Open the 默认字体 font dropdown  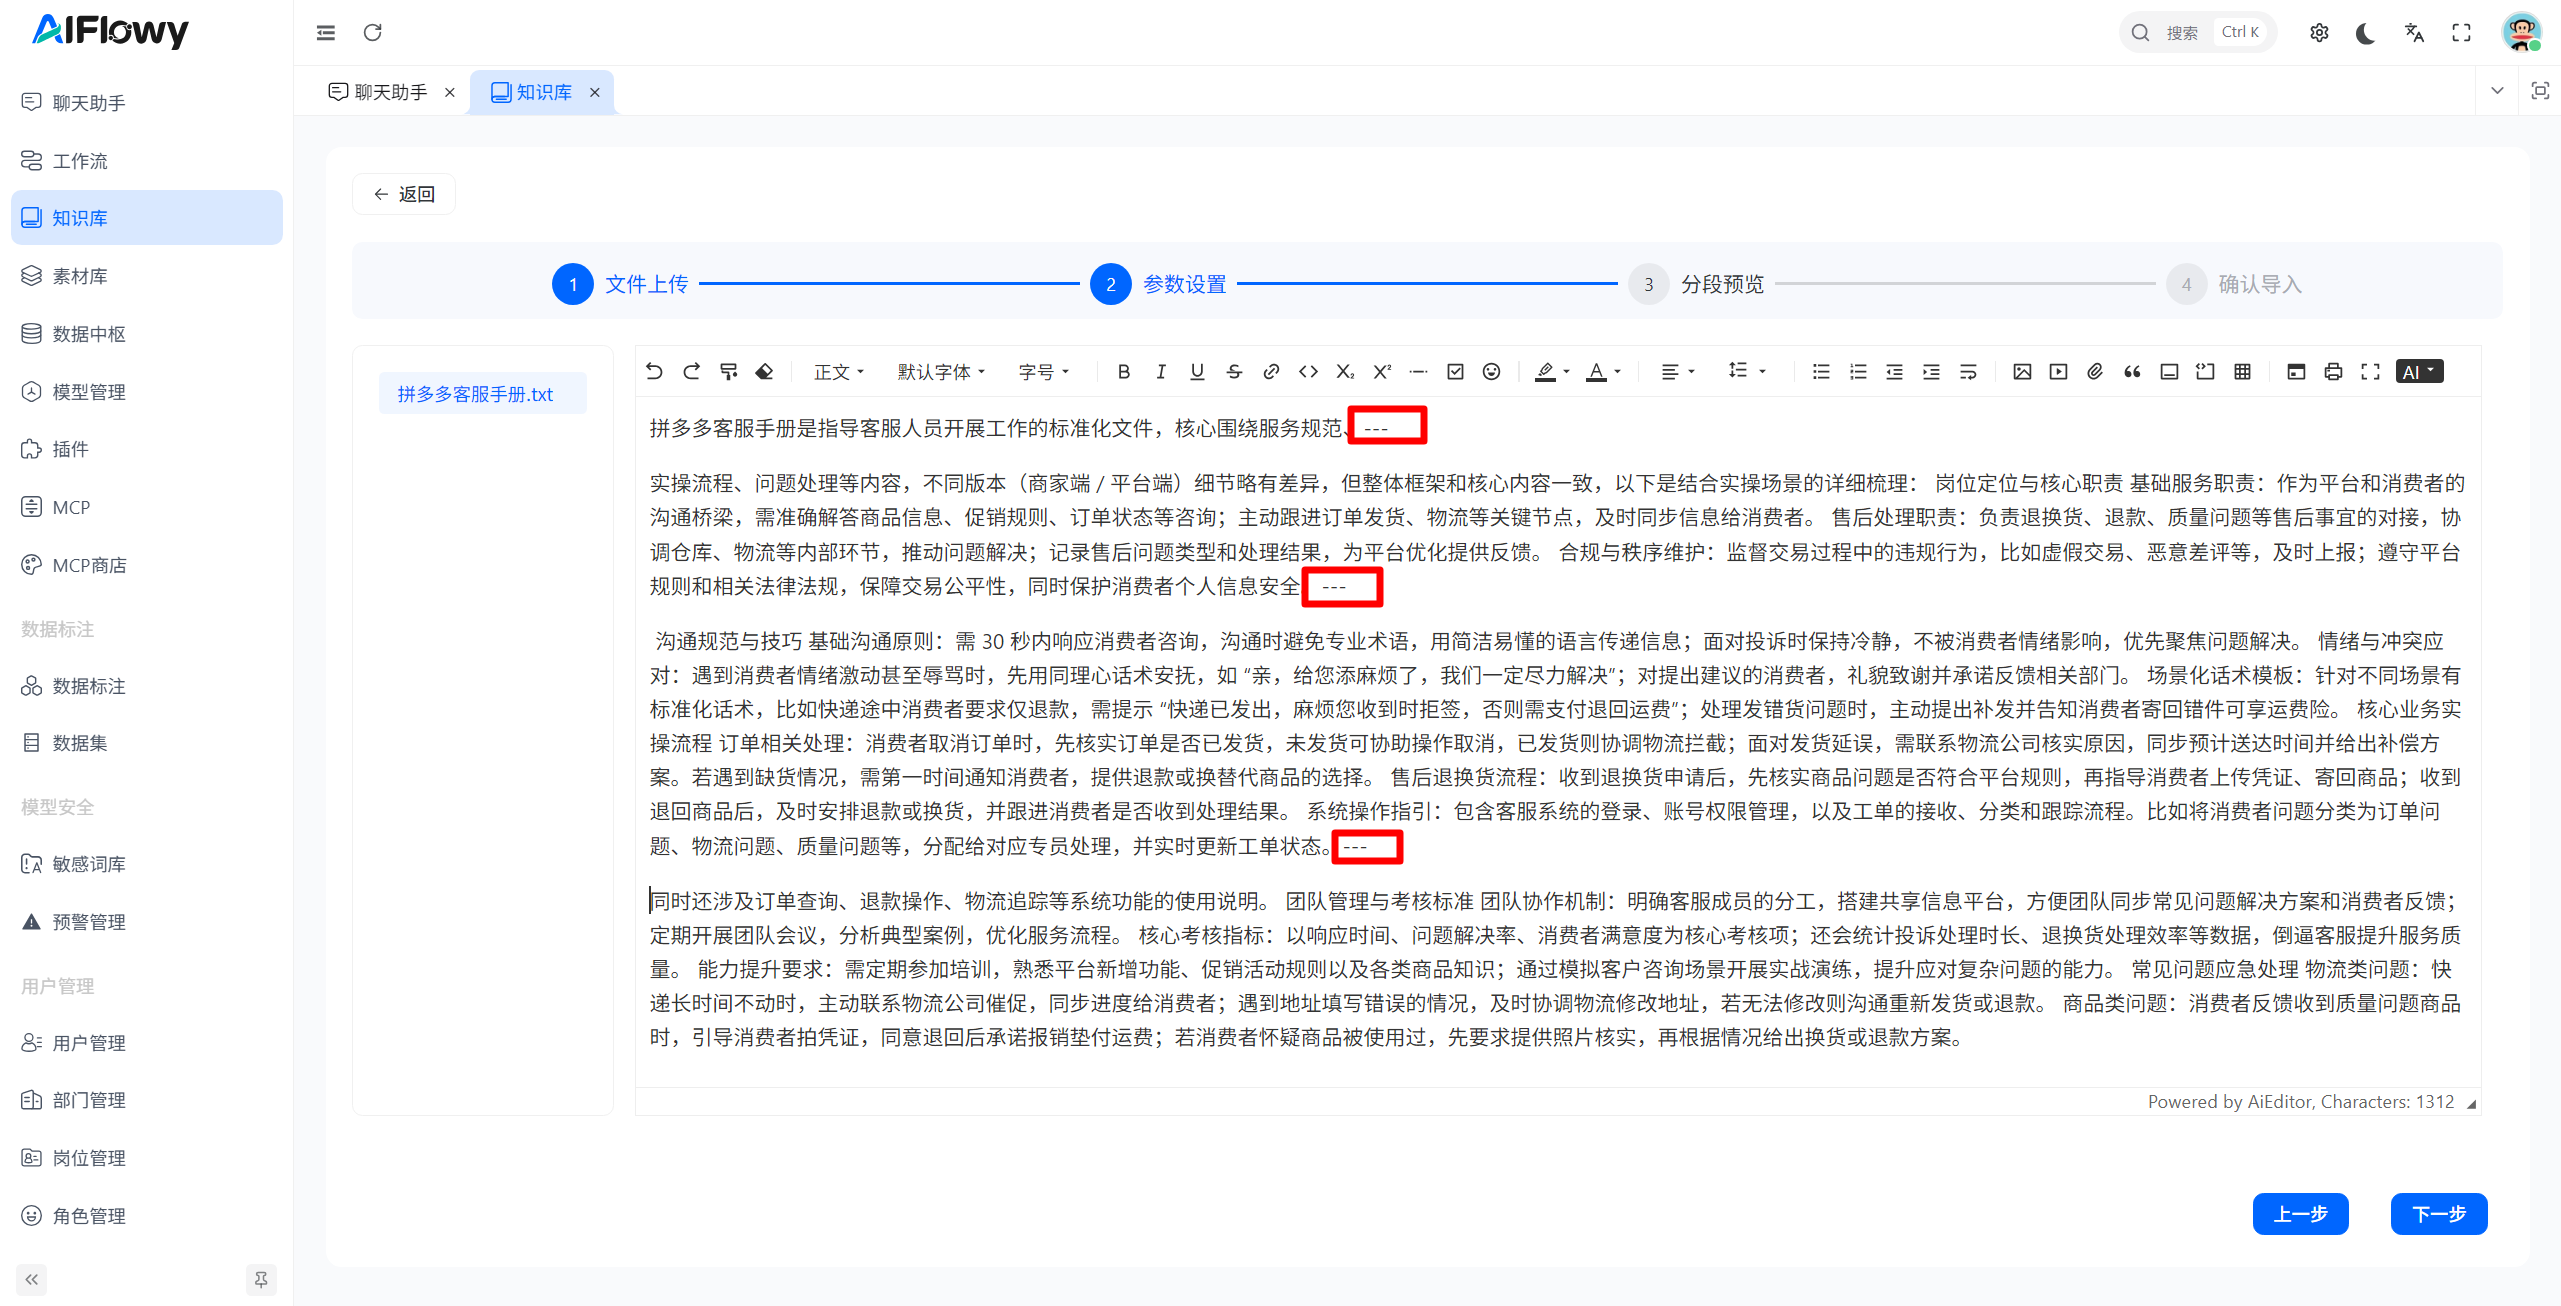(x=941, y=371)
